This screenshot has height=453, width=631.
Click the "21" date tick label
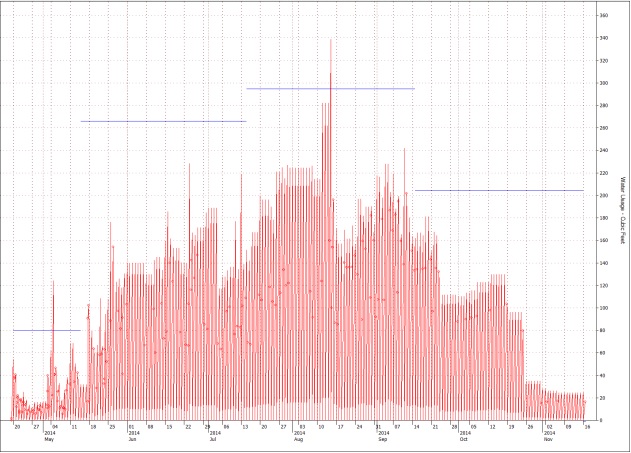pyautogui.click(x=435, y=427)
